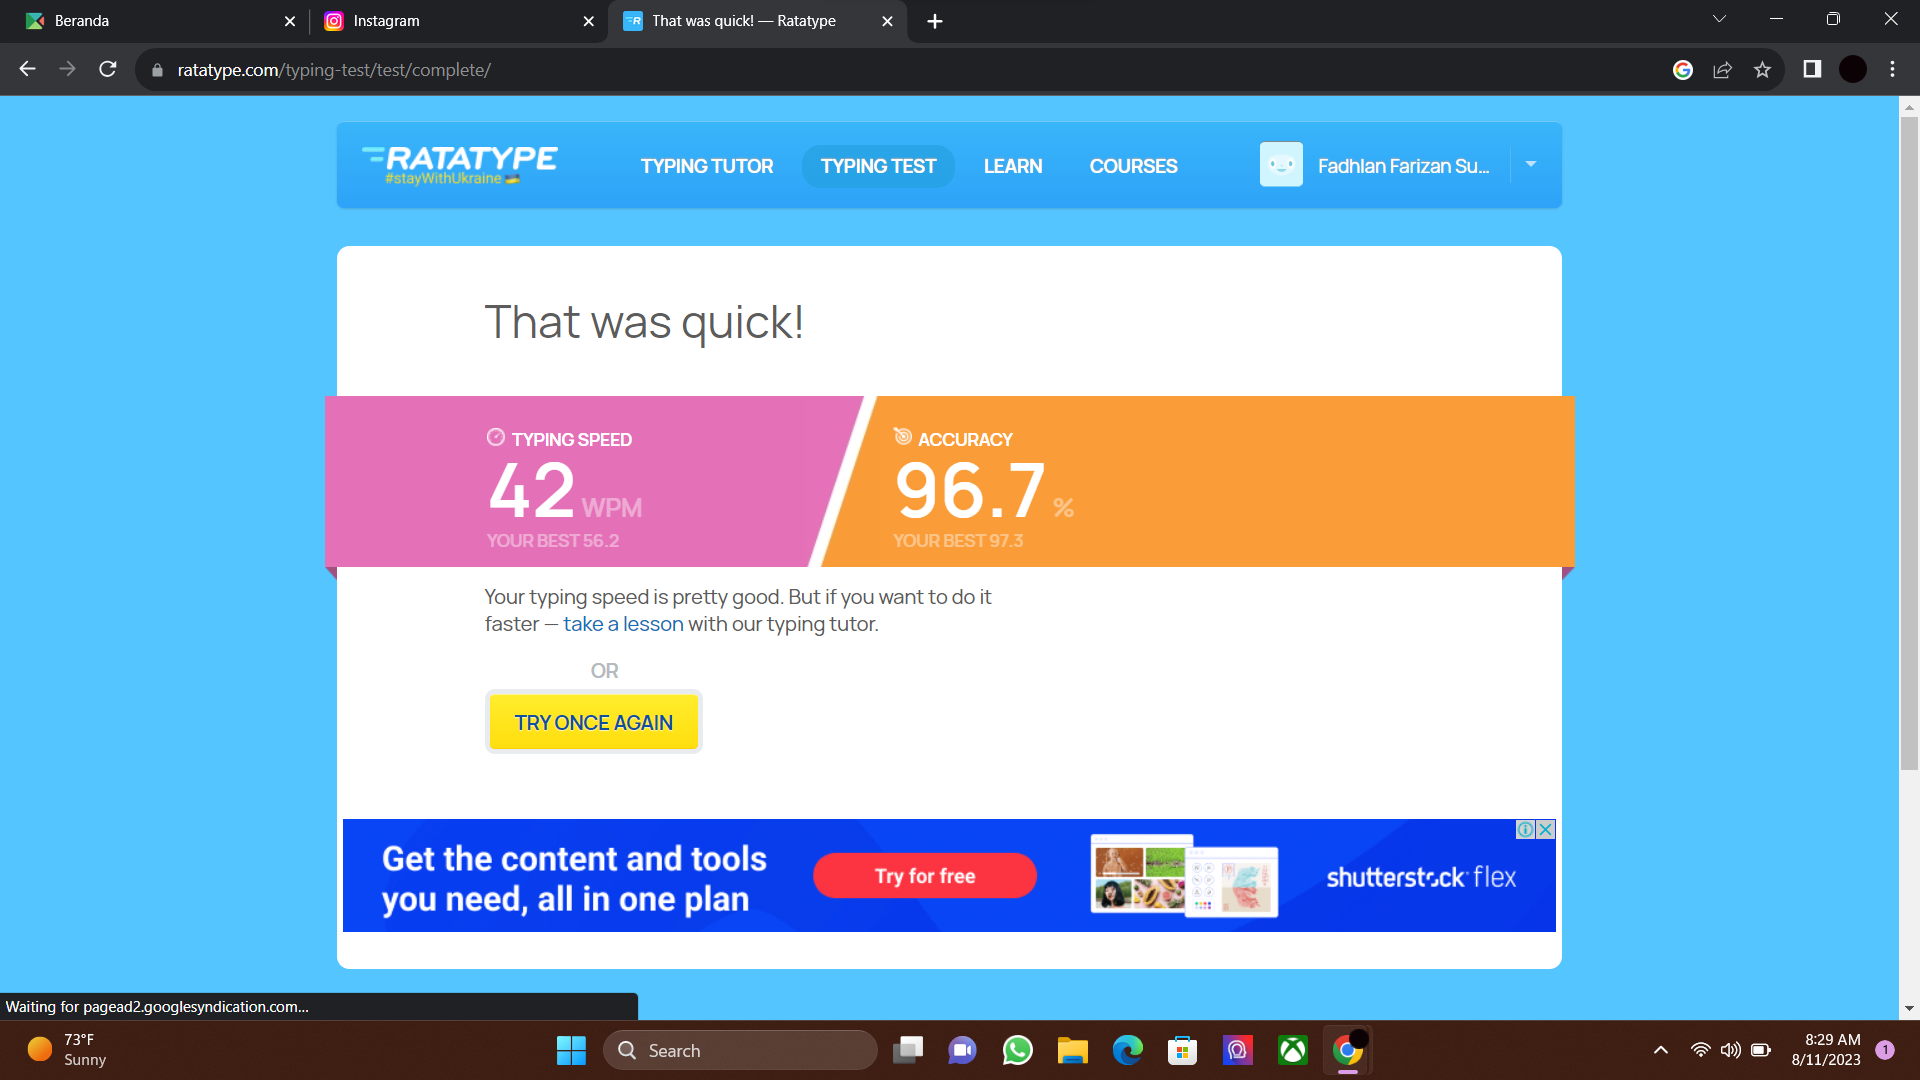Viewport: 1920px width, 1080px height.
Task: Open Chrome three-dot menu
Action: pyautogui.click(x=1892, y=70)
